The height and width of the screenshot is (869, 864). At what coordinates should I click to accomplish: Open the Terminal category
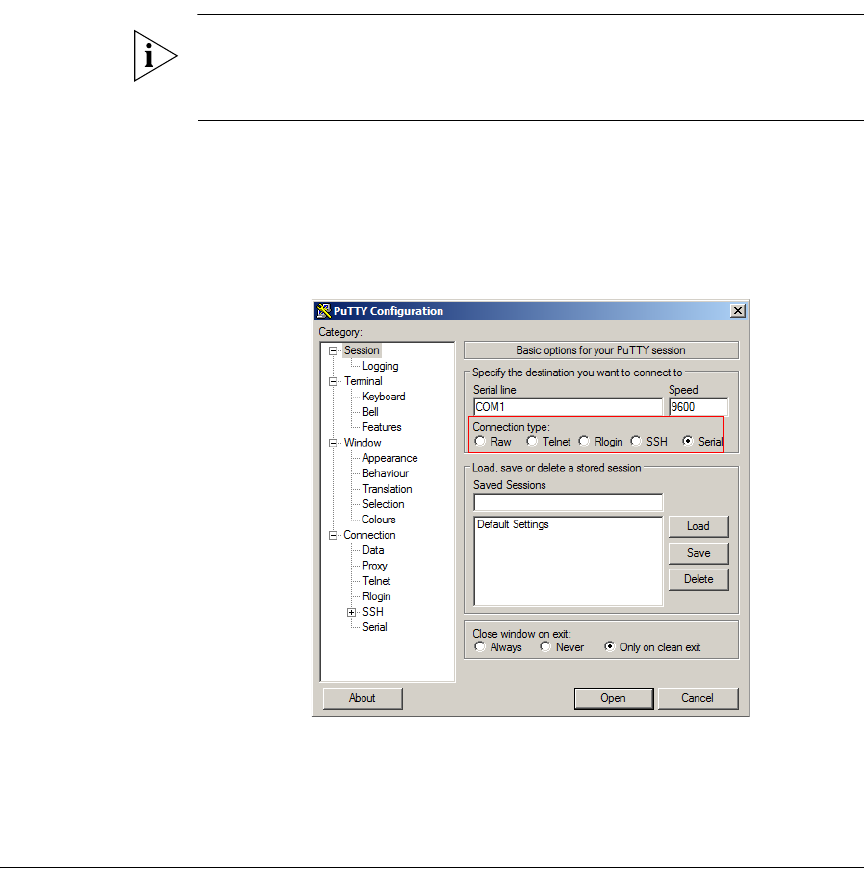(363, 381)
